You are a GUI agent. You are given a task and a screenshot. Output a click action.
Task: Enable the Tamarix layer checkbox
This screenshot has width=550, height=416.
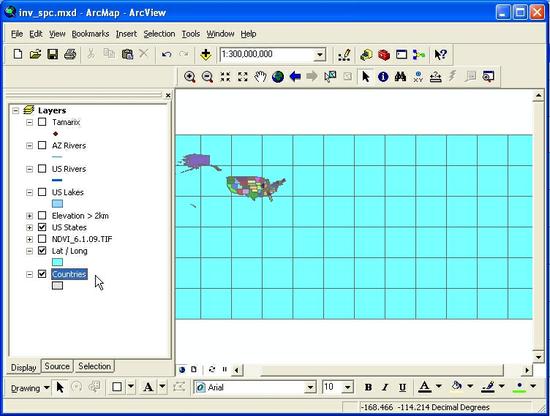click(42, 122)
